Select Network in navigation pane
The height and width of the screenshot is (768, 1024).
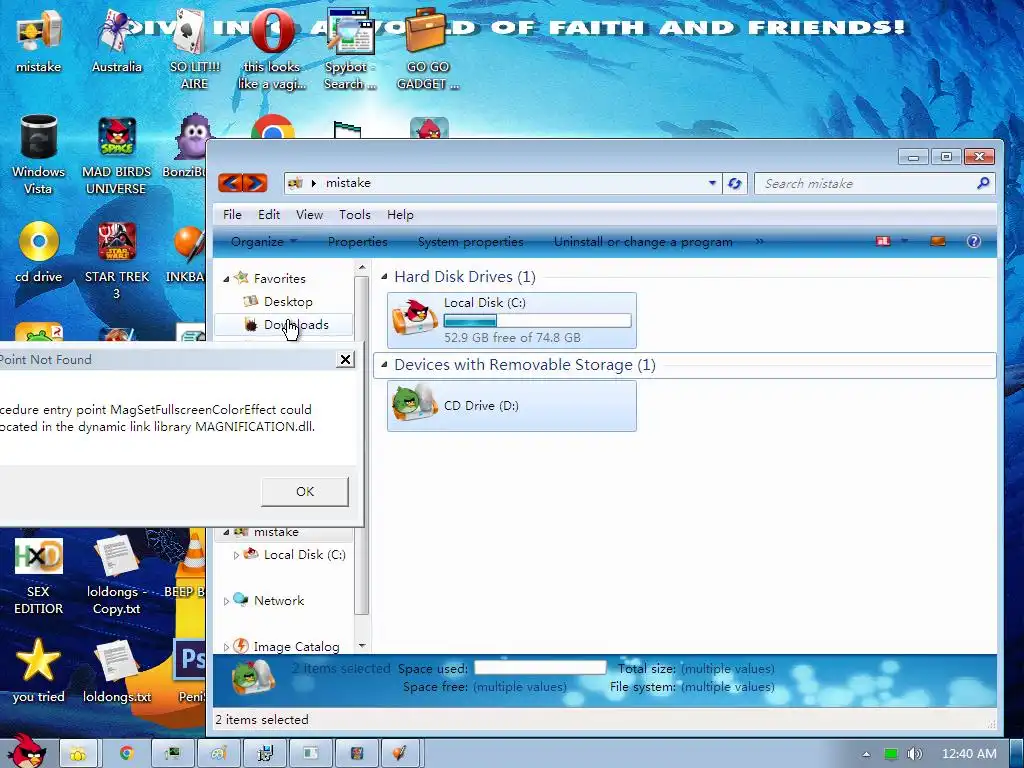click(279, 601)
